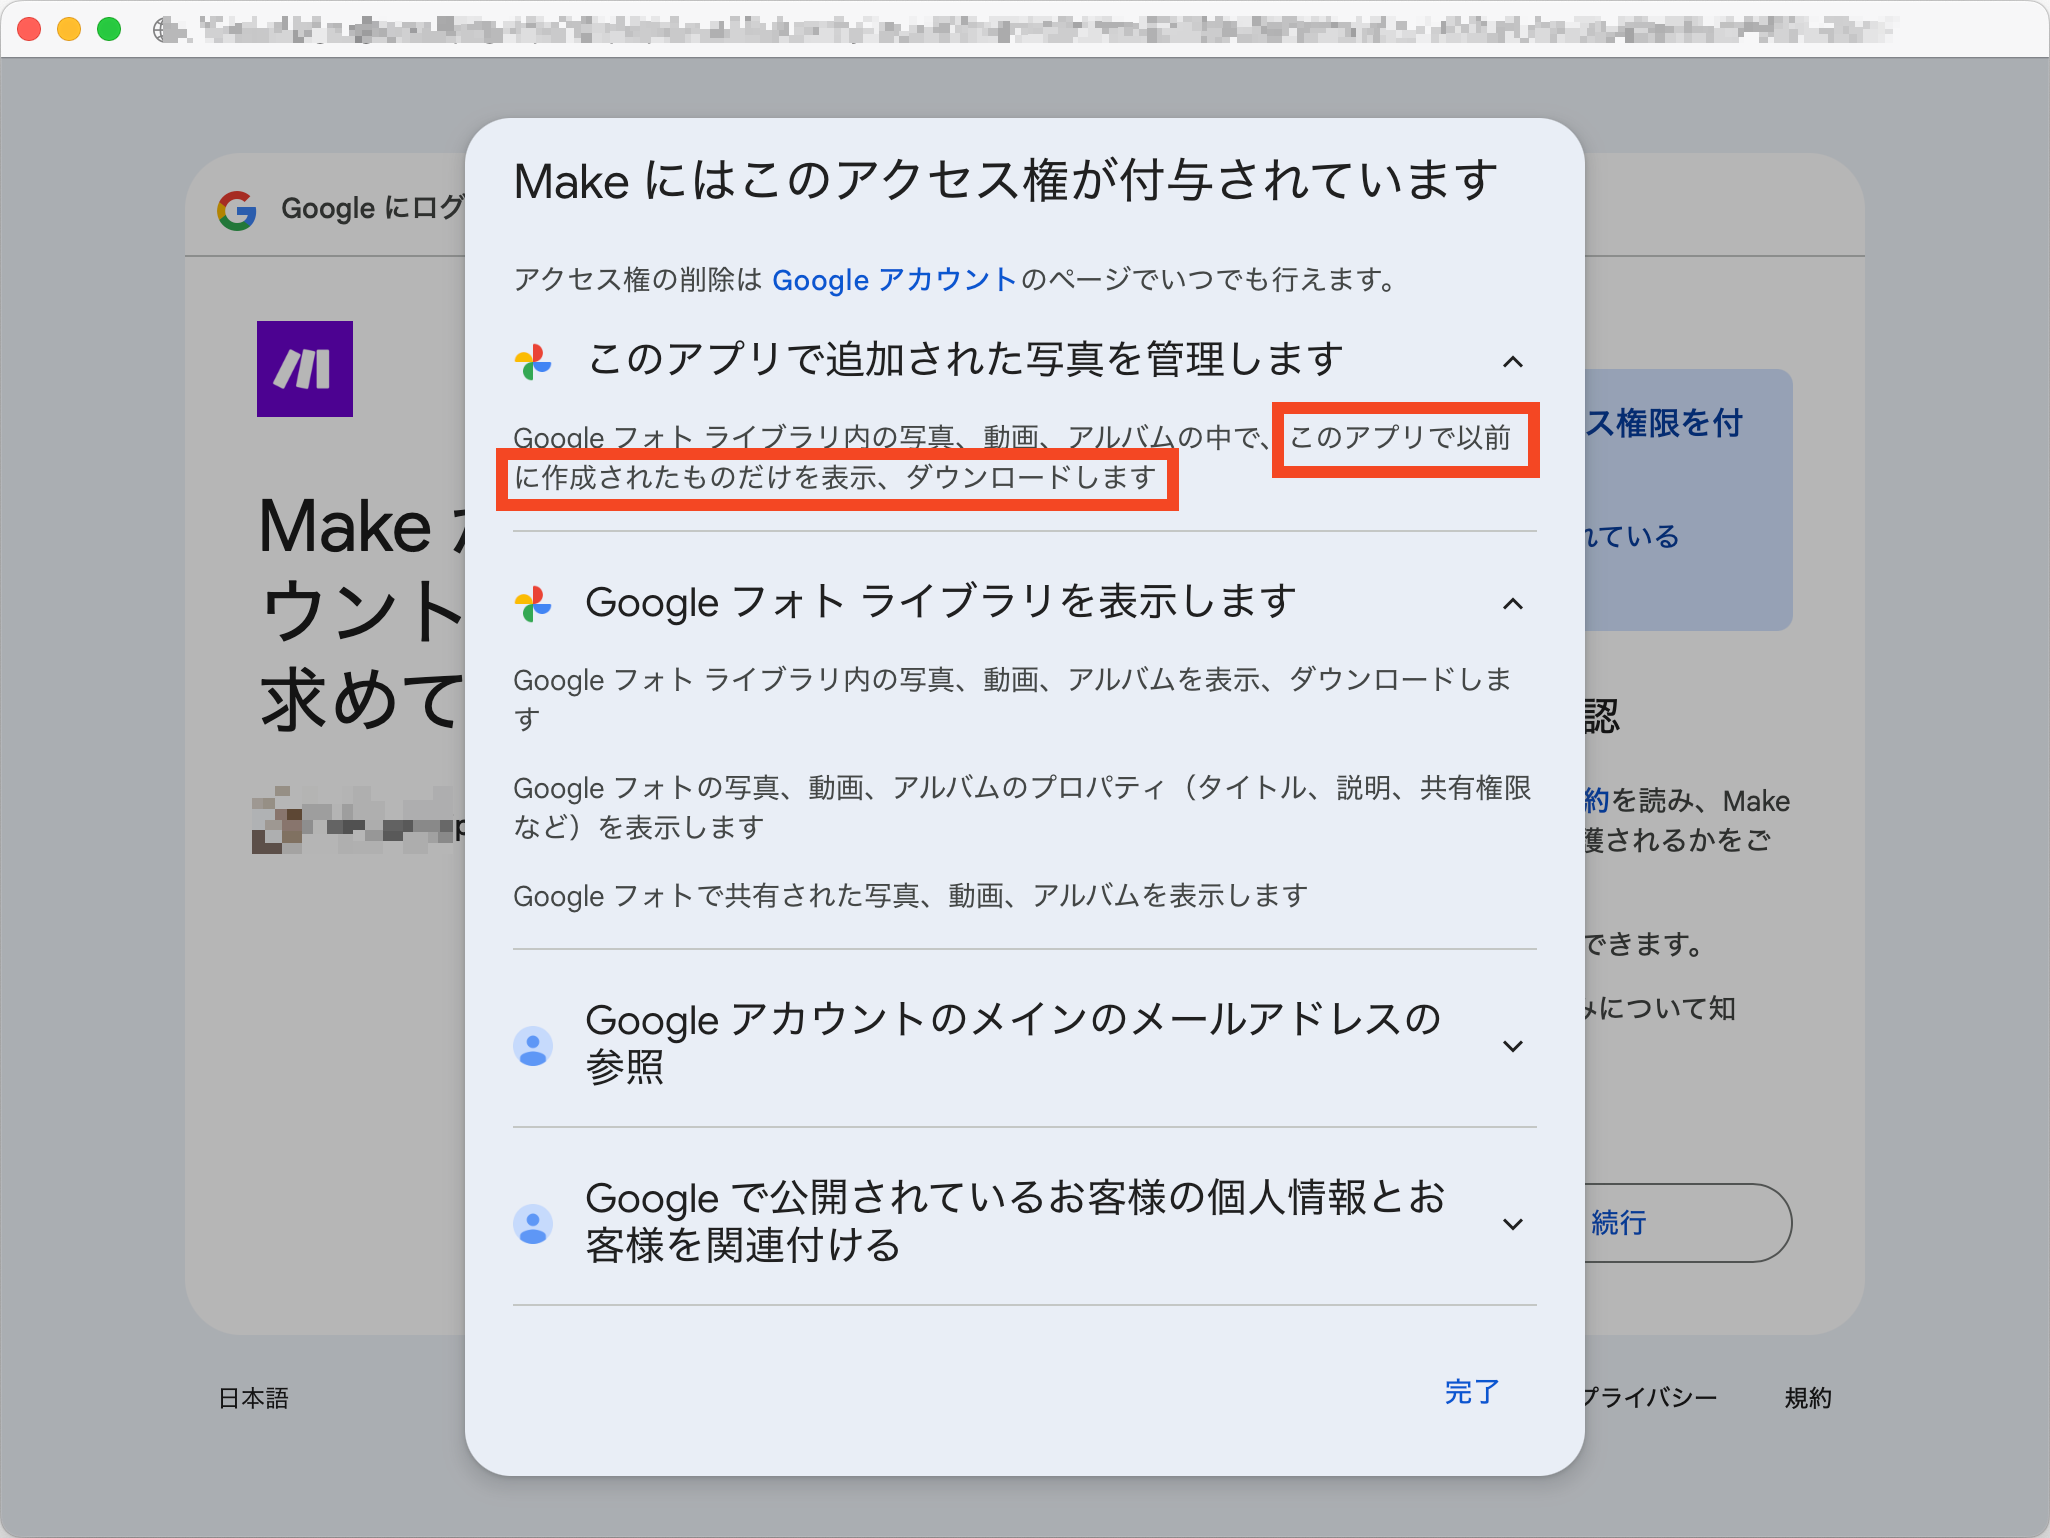Viewport: 2050px width, 1538px height.
Task: Click the text Google フォトで共有された写真、動画、アルバムを表示します
Action: tap(910, 895)
